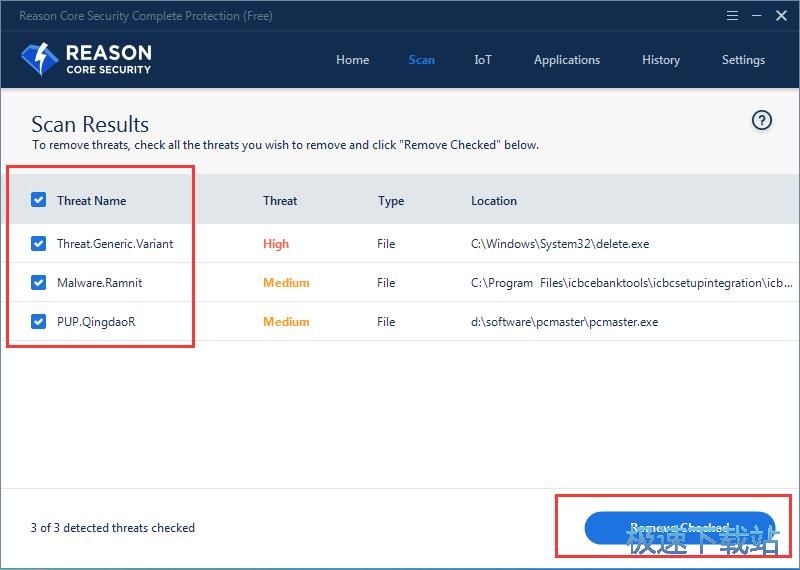The image size is (800, 570).
Task: Close the Reason Core Security window
Action: point(782,16)
